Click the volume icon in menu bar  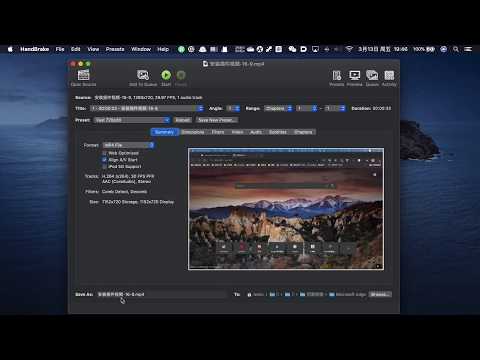pyautogui.click(x=327, y=49)
